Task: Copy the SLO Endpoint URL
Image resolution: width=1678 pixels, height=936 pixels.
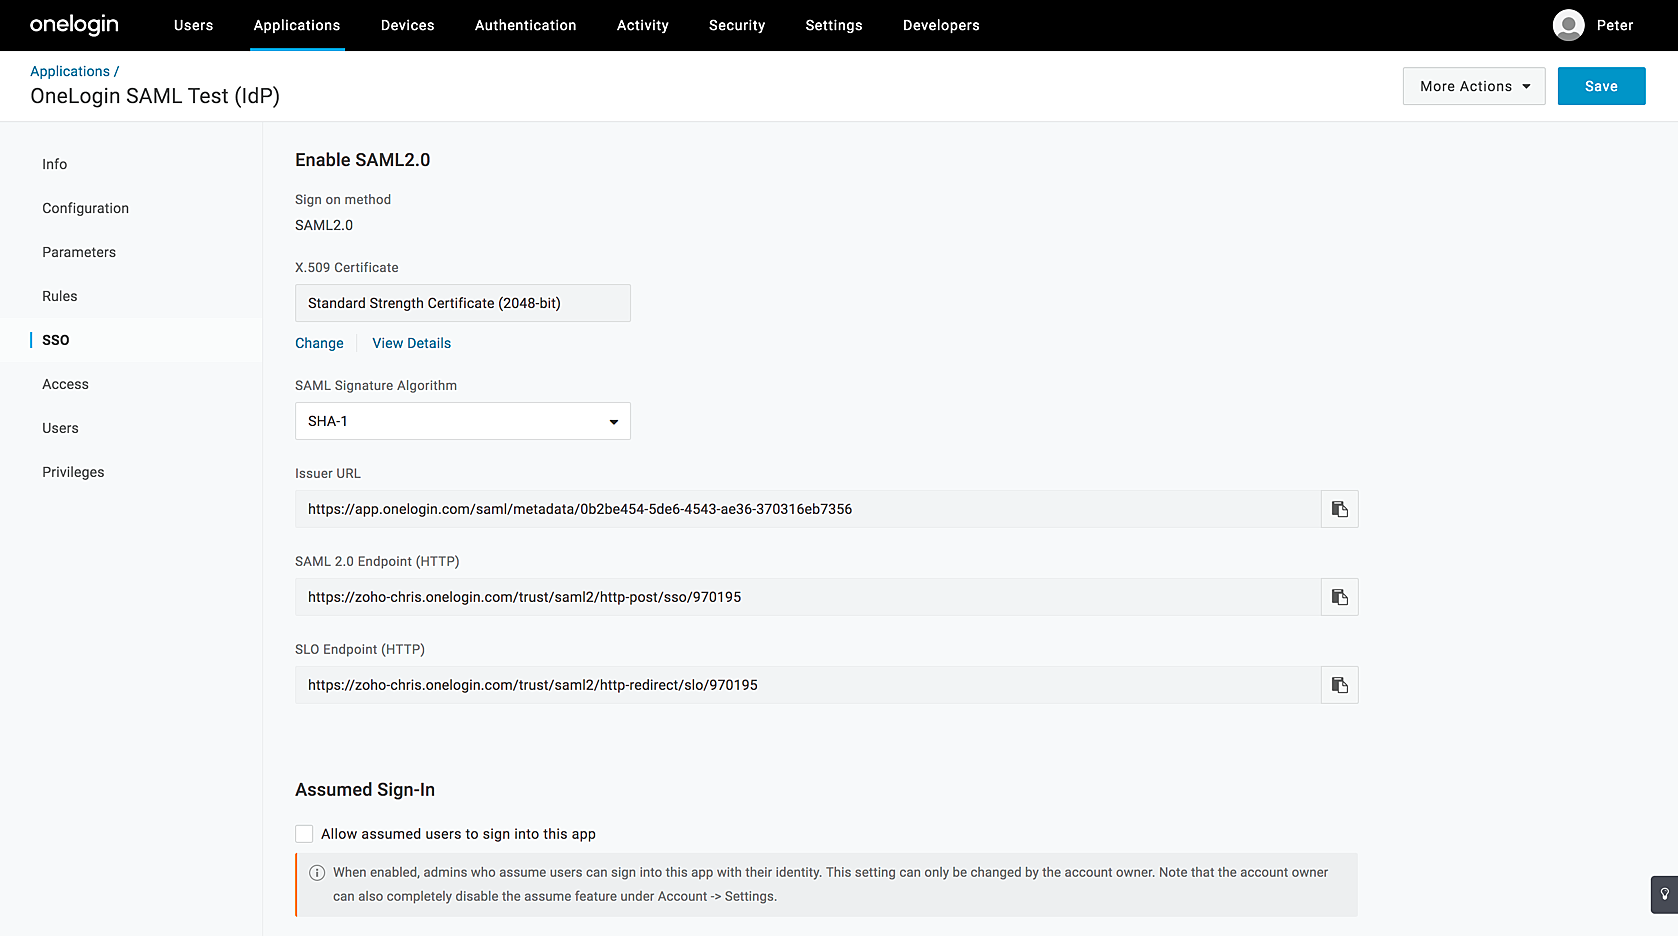Action: 1339,685
